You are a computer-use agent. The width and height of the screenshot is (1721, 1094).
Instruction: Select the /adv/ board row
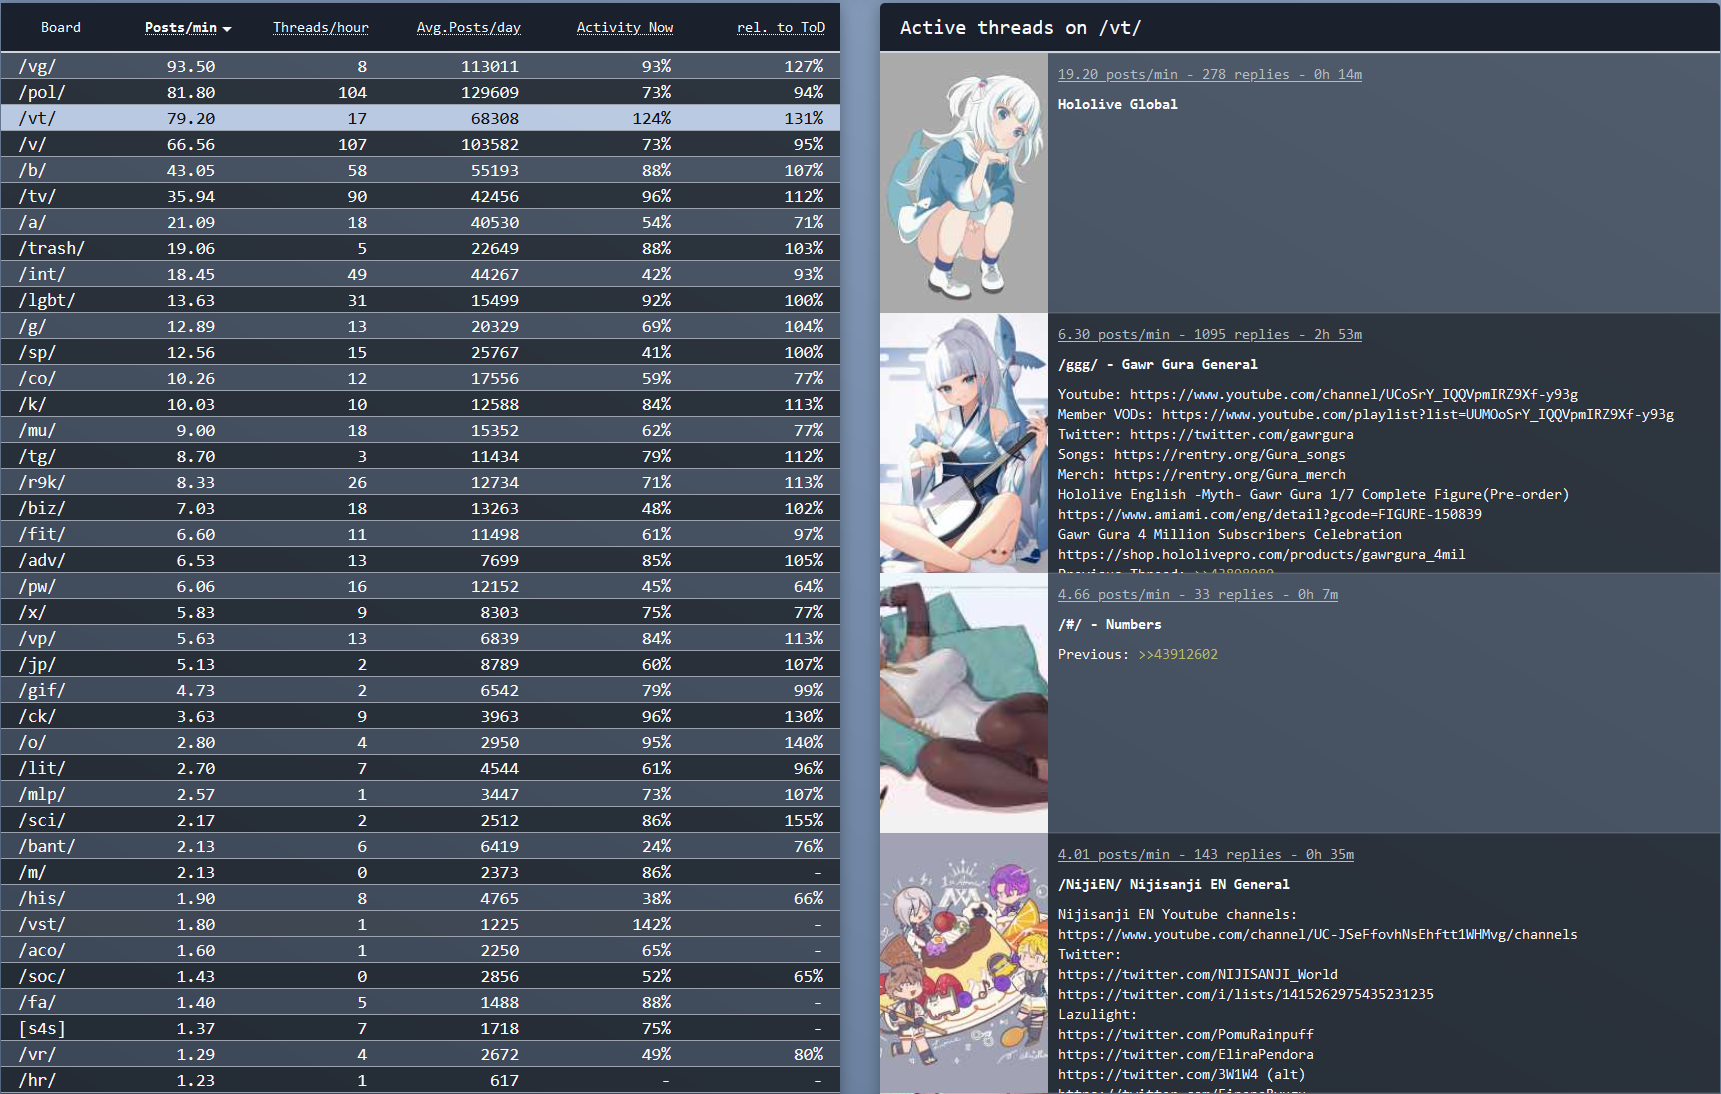click(x=420, y=560)
